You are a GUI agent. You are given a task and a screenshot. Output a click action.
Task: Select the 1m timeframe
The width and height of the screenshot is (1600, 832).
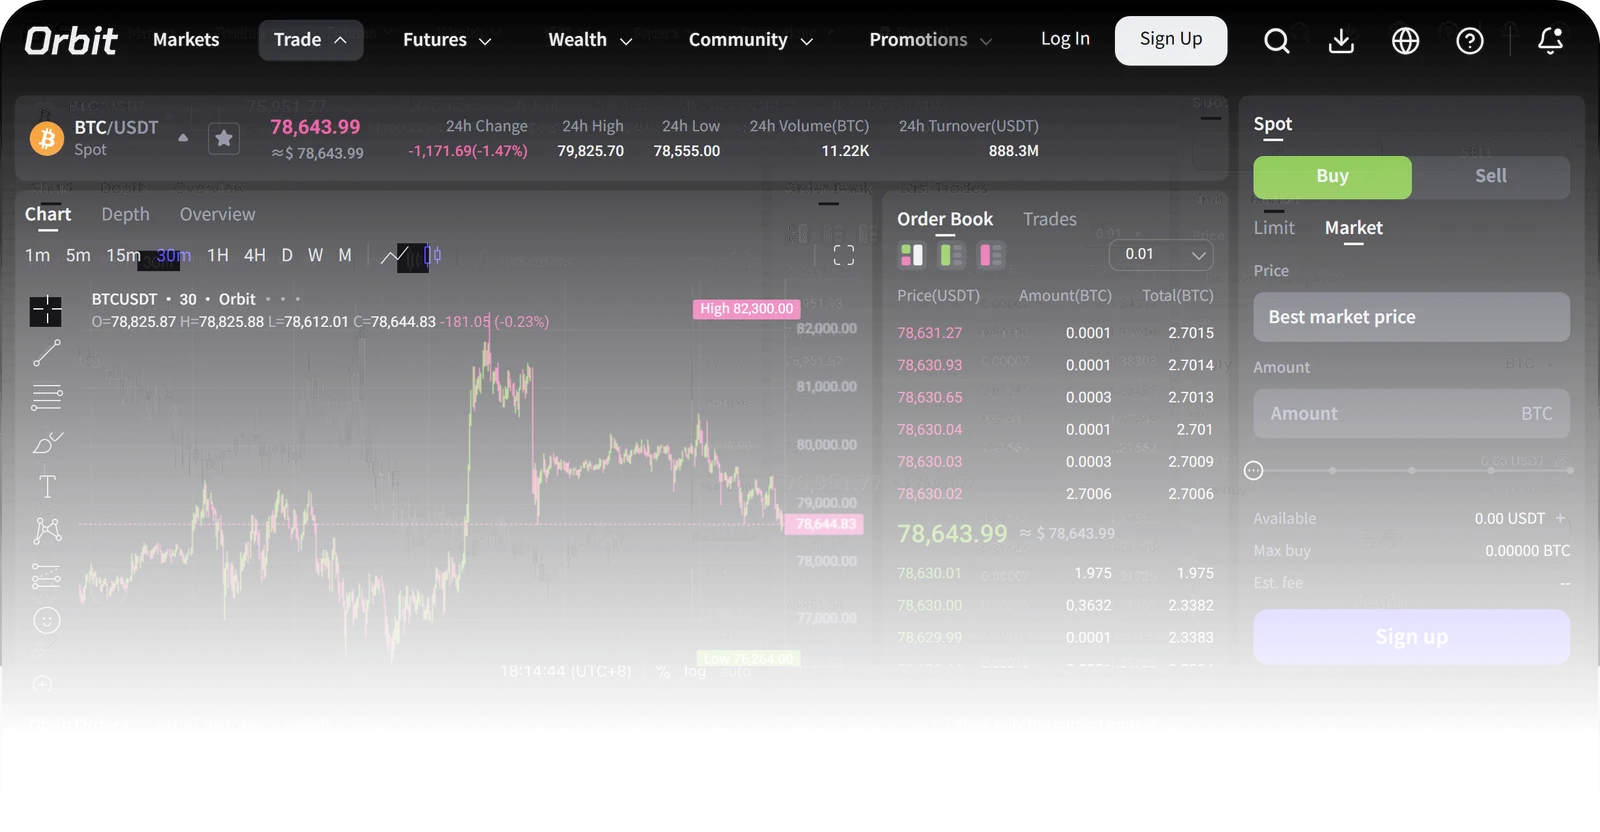point(37,256)
